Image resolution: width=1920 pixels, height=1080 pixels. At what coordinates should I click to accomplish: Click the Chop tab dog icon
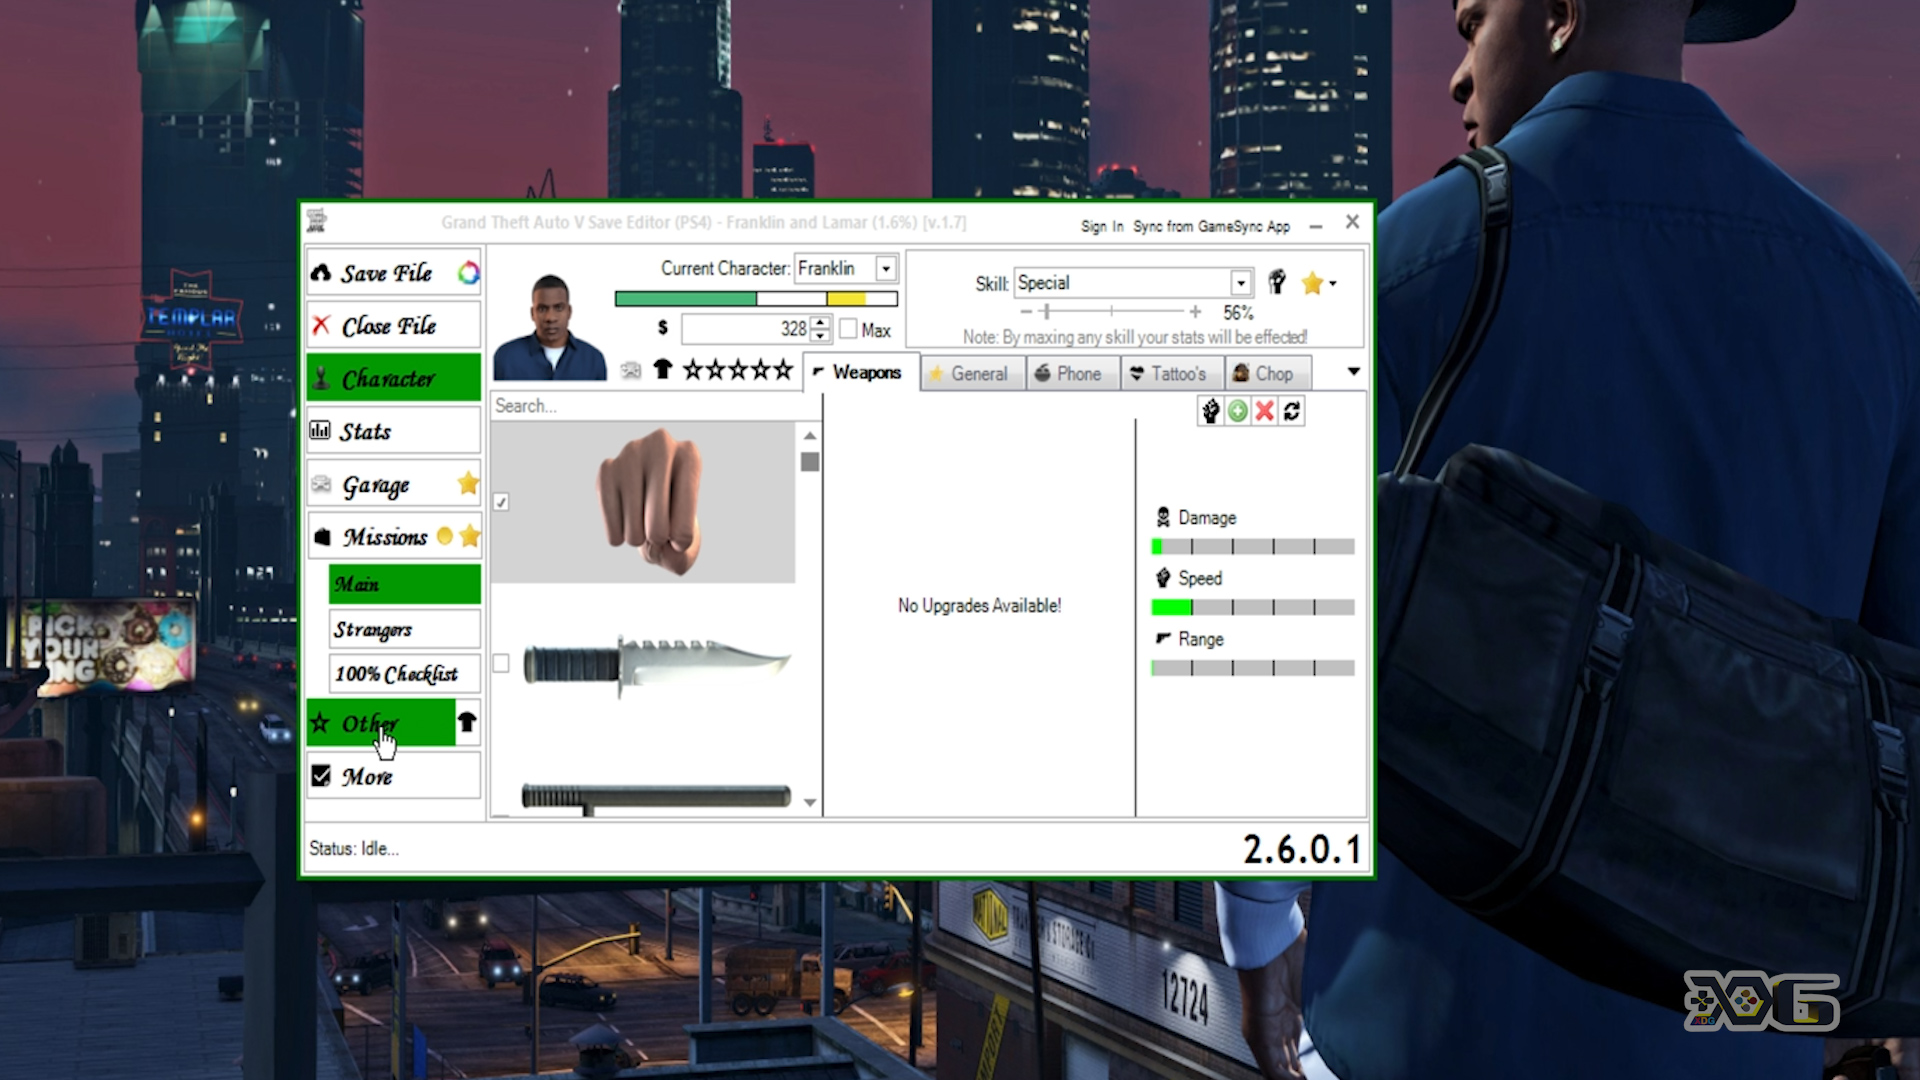[x=1240, y=373]
